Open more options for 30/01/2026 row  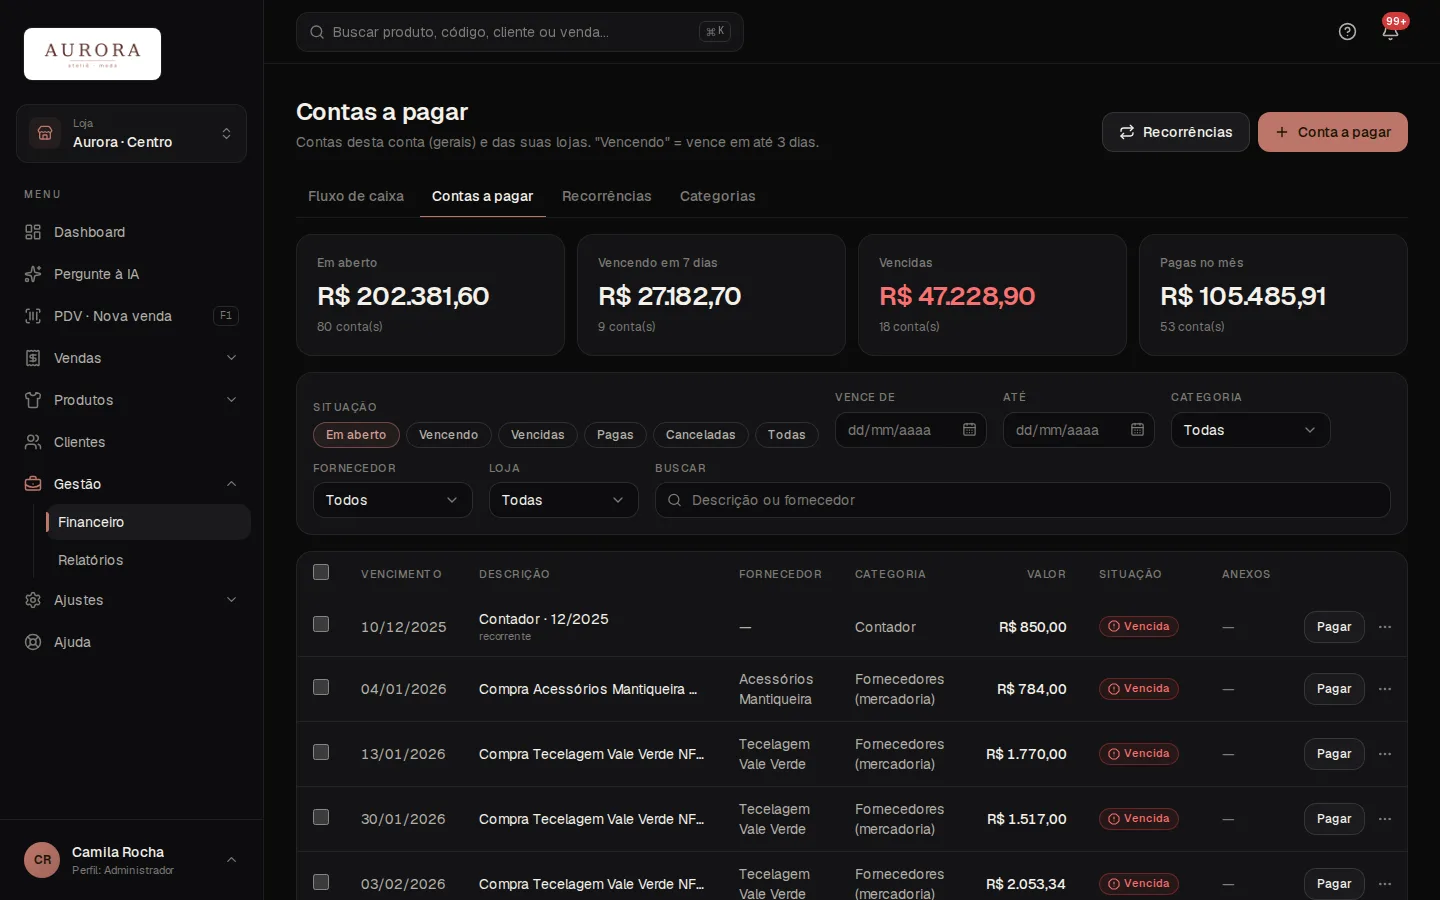(1385, 819)
